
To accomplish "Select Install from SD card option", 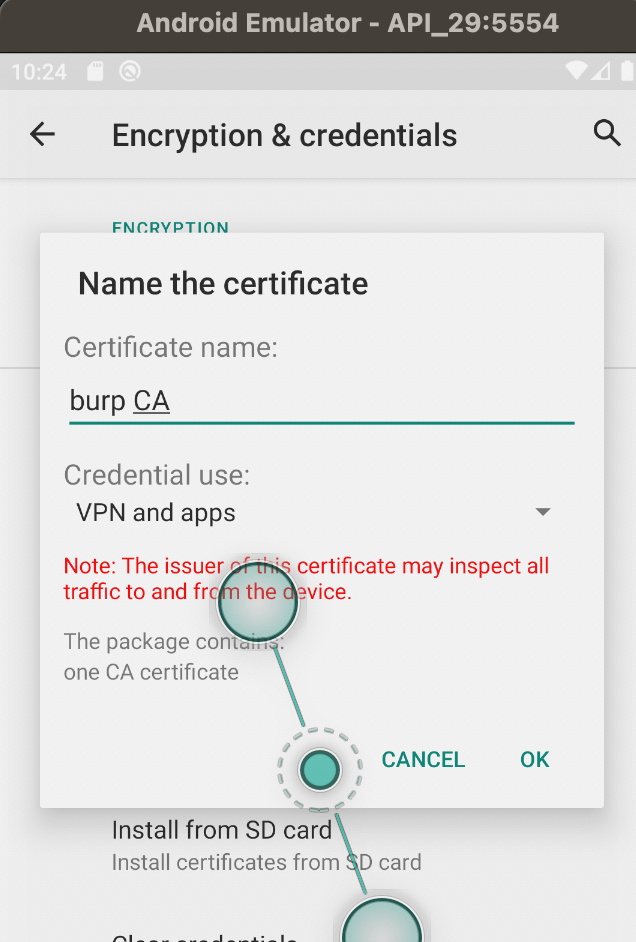I will (267, 846).
